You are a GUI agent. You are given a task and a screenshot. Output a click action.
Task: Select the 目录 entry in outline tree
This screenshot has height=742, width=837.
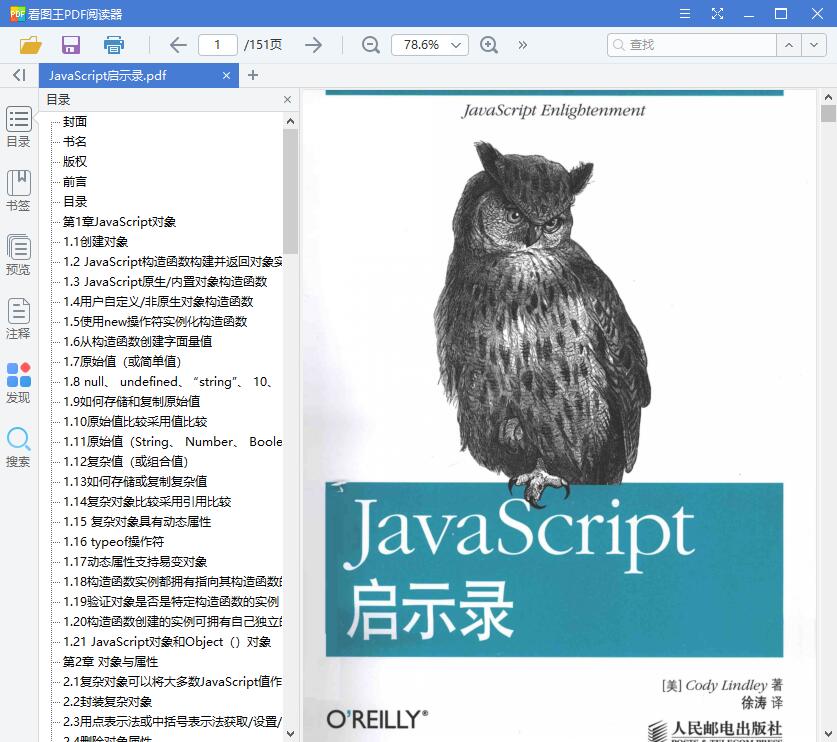[75, 202]
